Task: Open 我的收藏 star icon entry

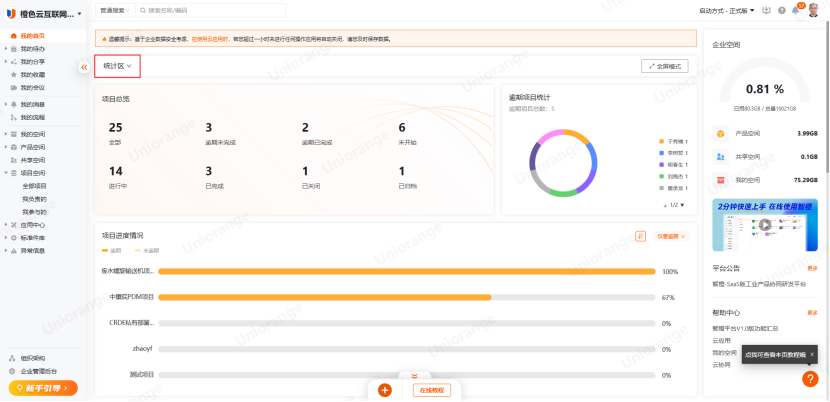Action: 14,75
